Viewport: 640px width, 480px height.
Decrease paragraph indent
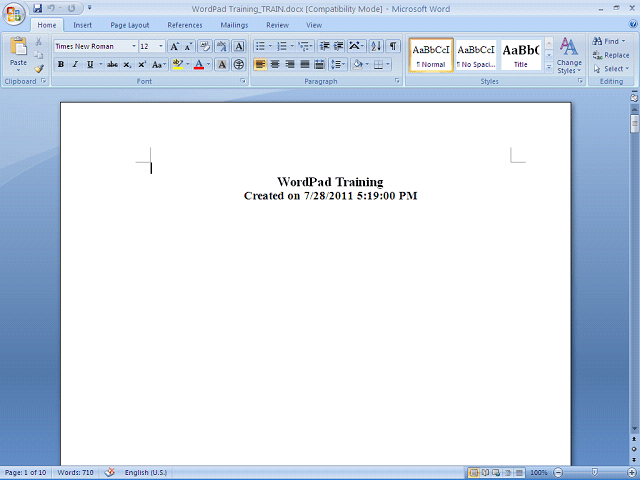click(x=324, y=46)
